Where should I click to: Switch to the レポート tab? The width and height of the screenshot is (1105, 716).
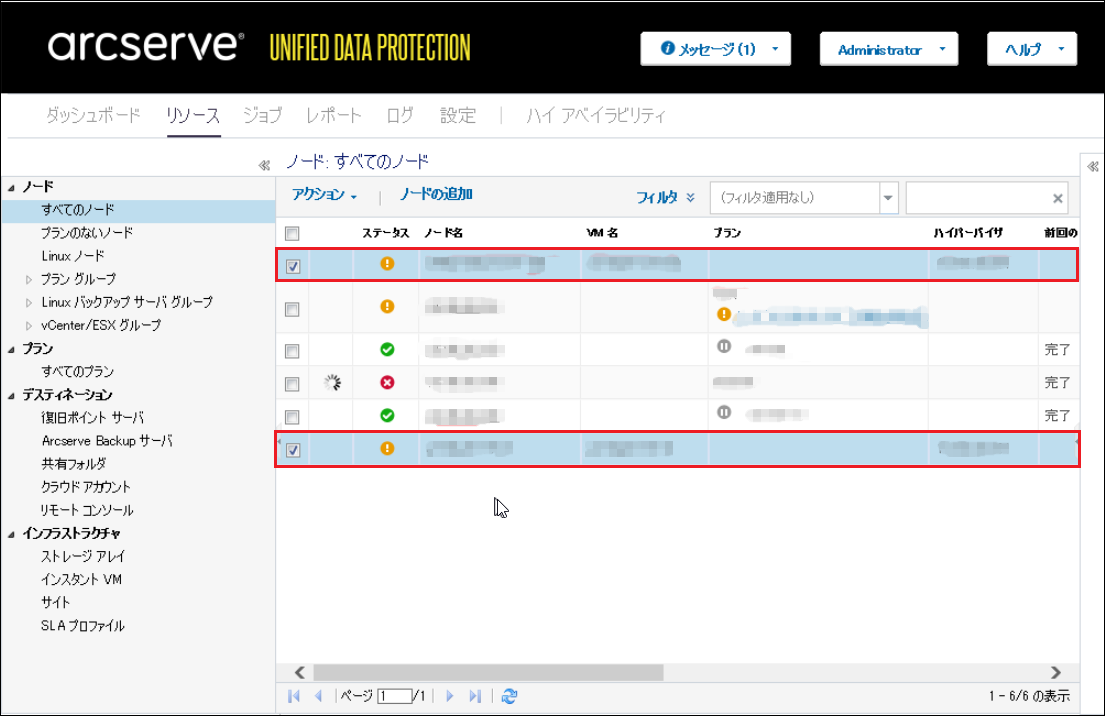[x=333, y=115]
